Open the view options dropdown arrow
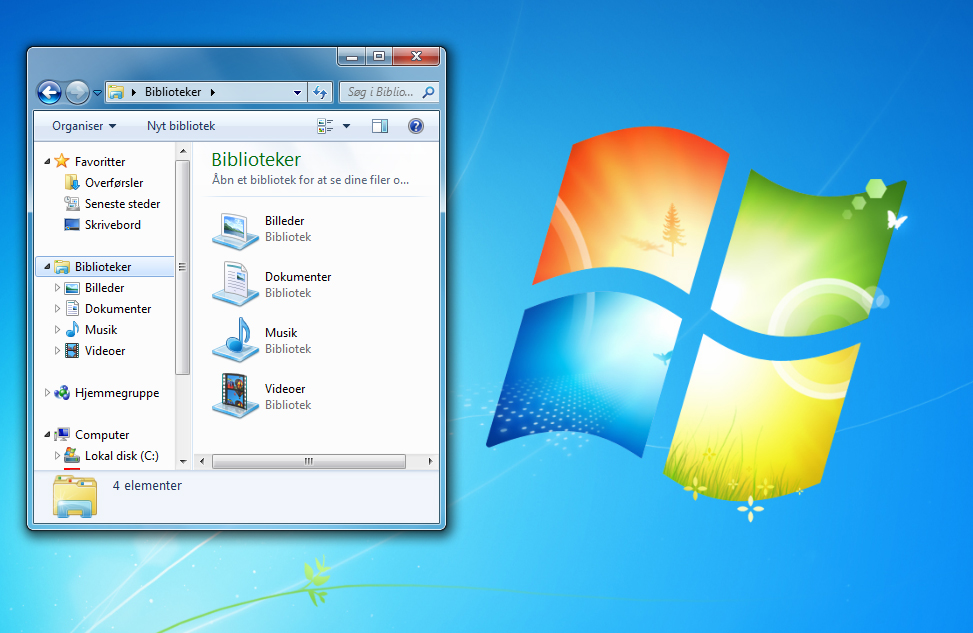The image size is (973, 633). [x=346, y=126]
